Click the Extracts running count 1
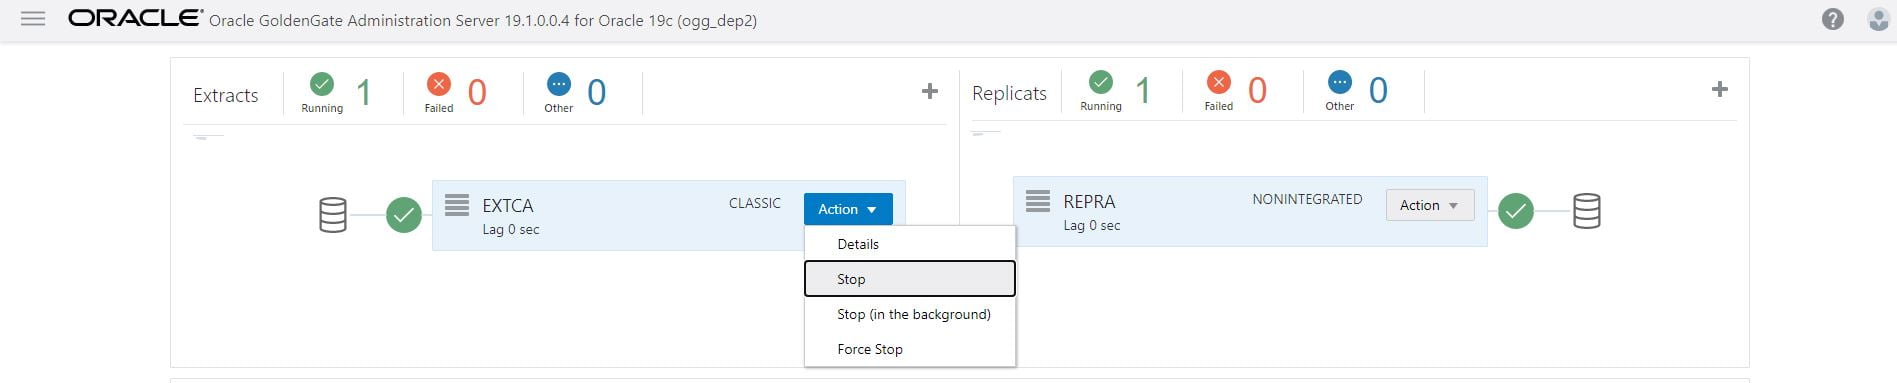Viewport: 1897px width, 383px height. coord(364,92)
